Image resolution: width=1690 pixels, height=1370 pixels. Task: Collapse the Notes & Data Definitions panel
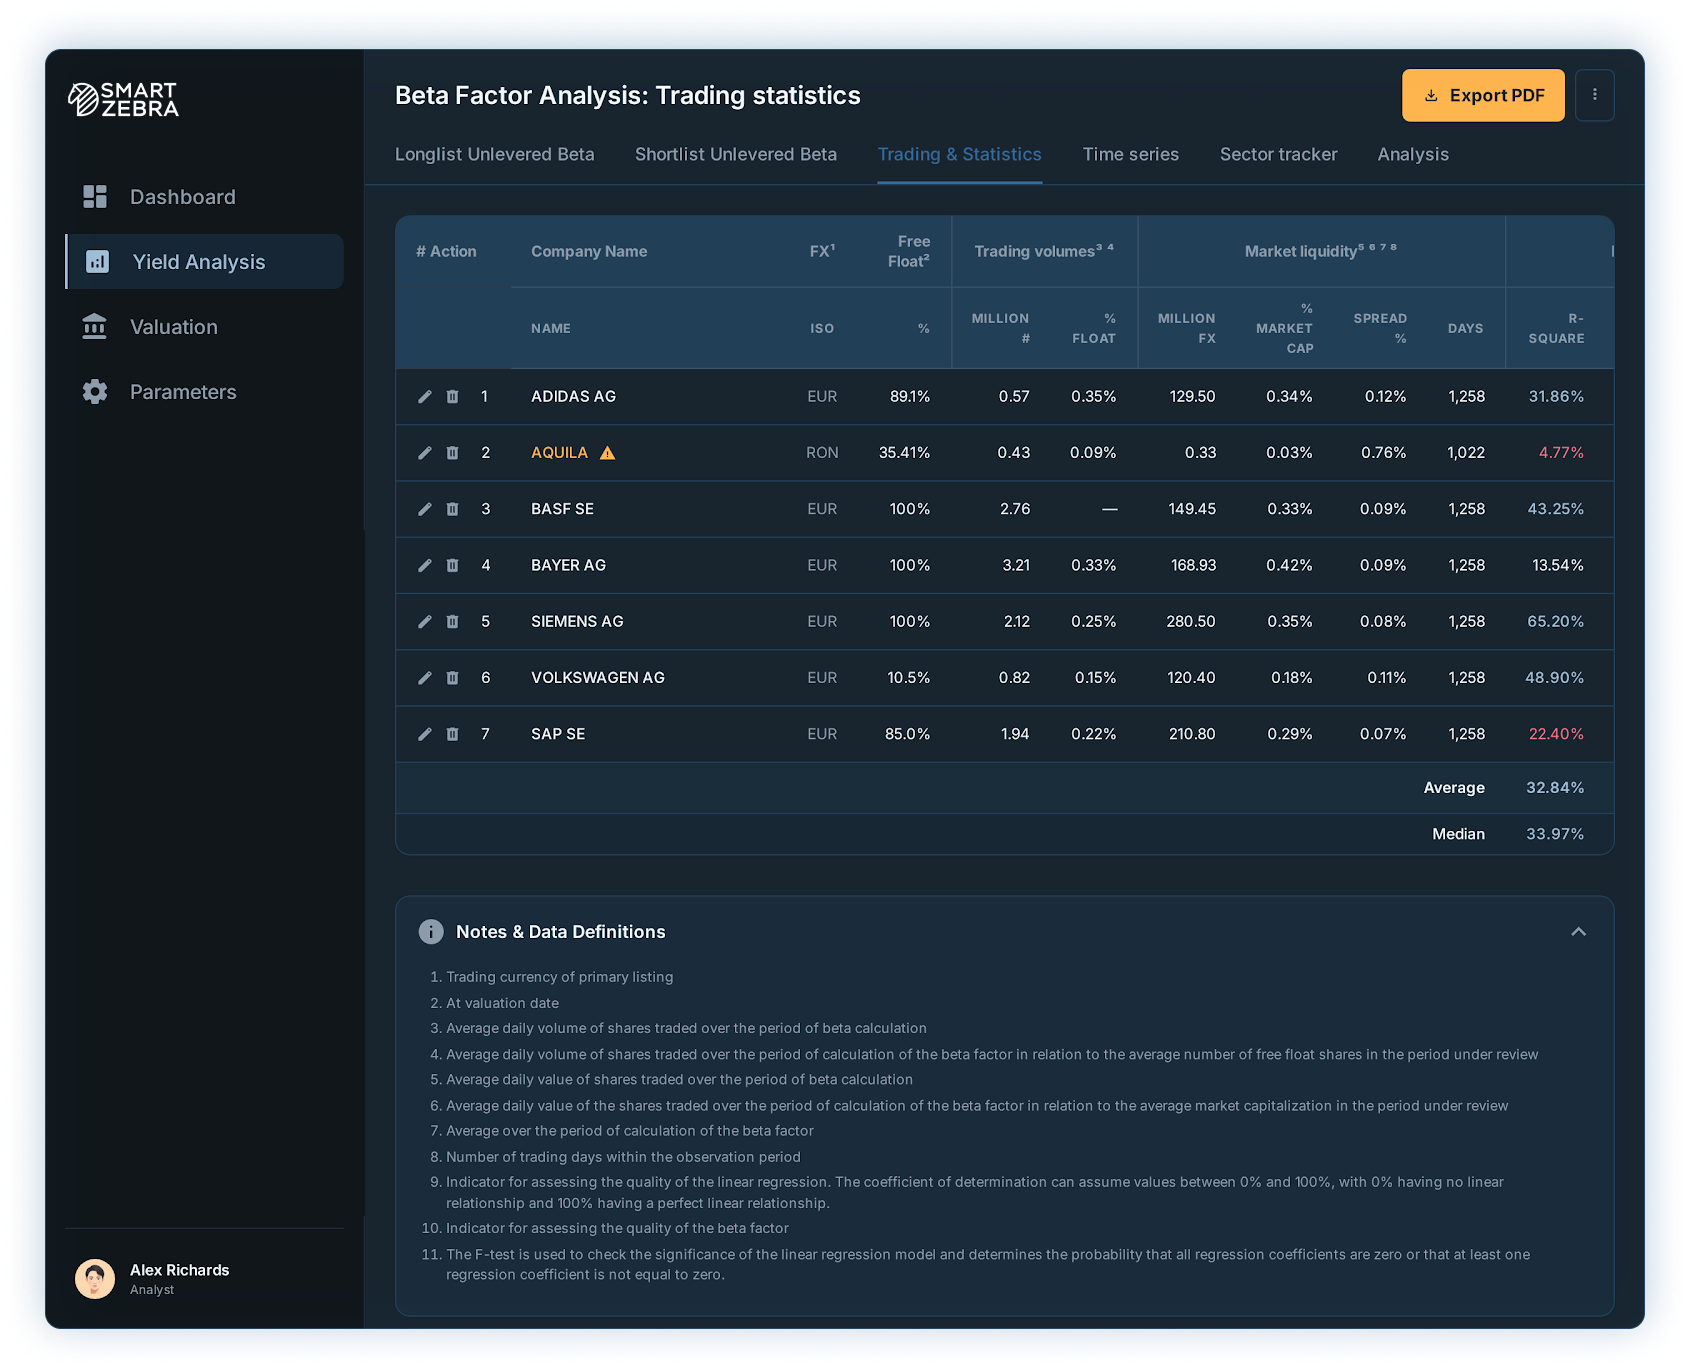coord(1579,932)
